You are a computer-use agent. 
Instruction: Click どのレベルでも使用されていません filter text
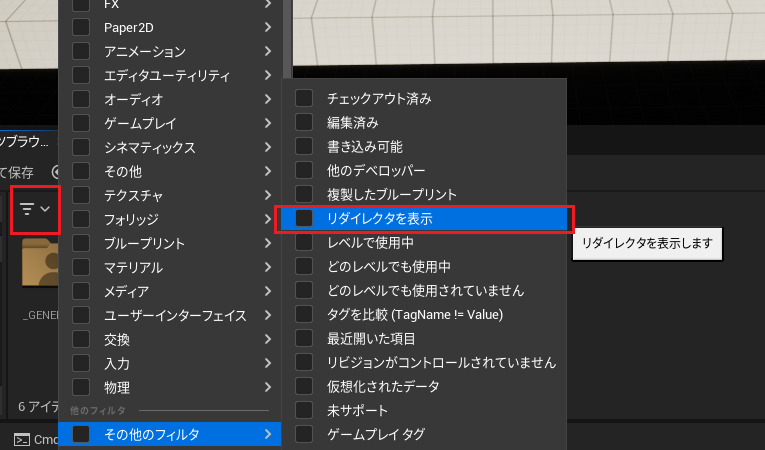[425, 291]
